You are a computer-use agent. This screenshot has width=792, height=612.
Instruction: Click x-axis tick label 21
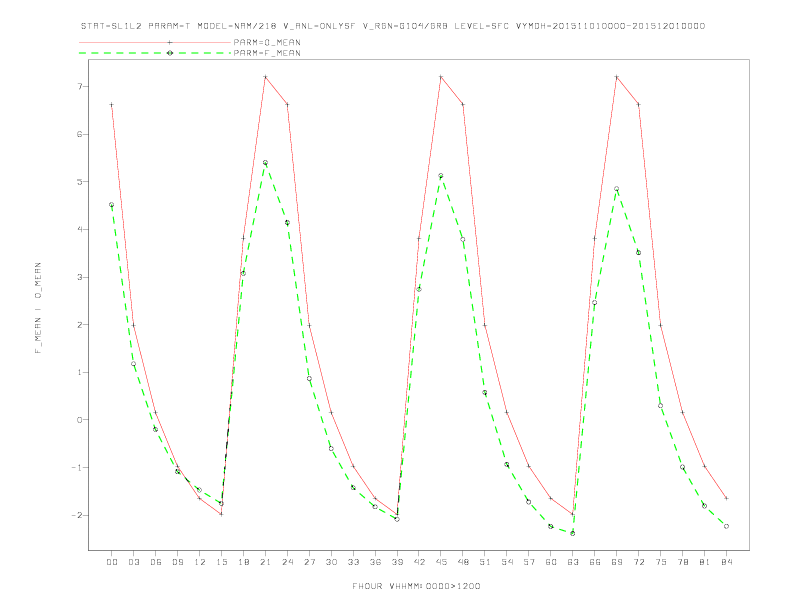pos(265,562)
